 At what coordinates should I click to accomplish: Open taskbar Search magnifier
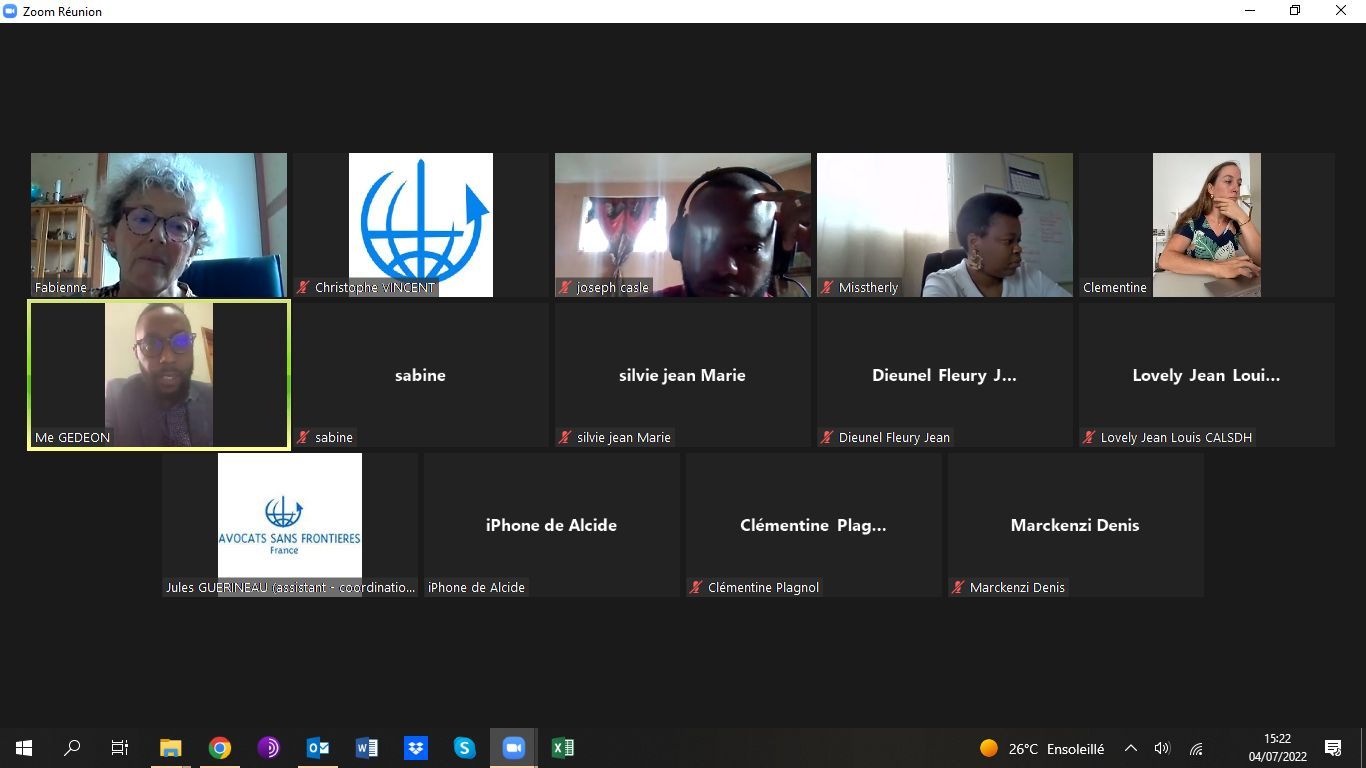click(x=72, y=747)
